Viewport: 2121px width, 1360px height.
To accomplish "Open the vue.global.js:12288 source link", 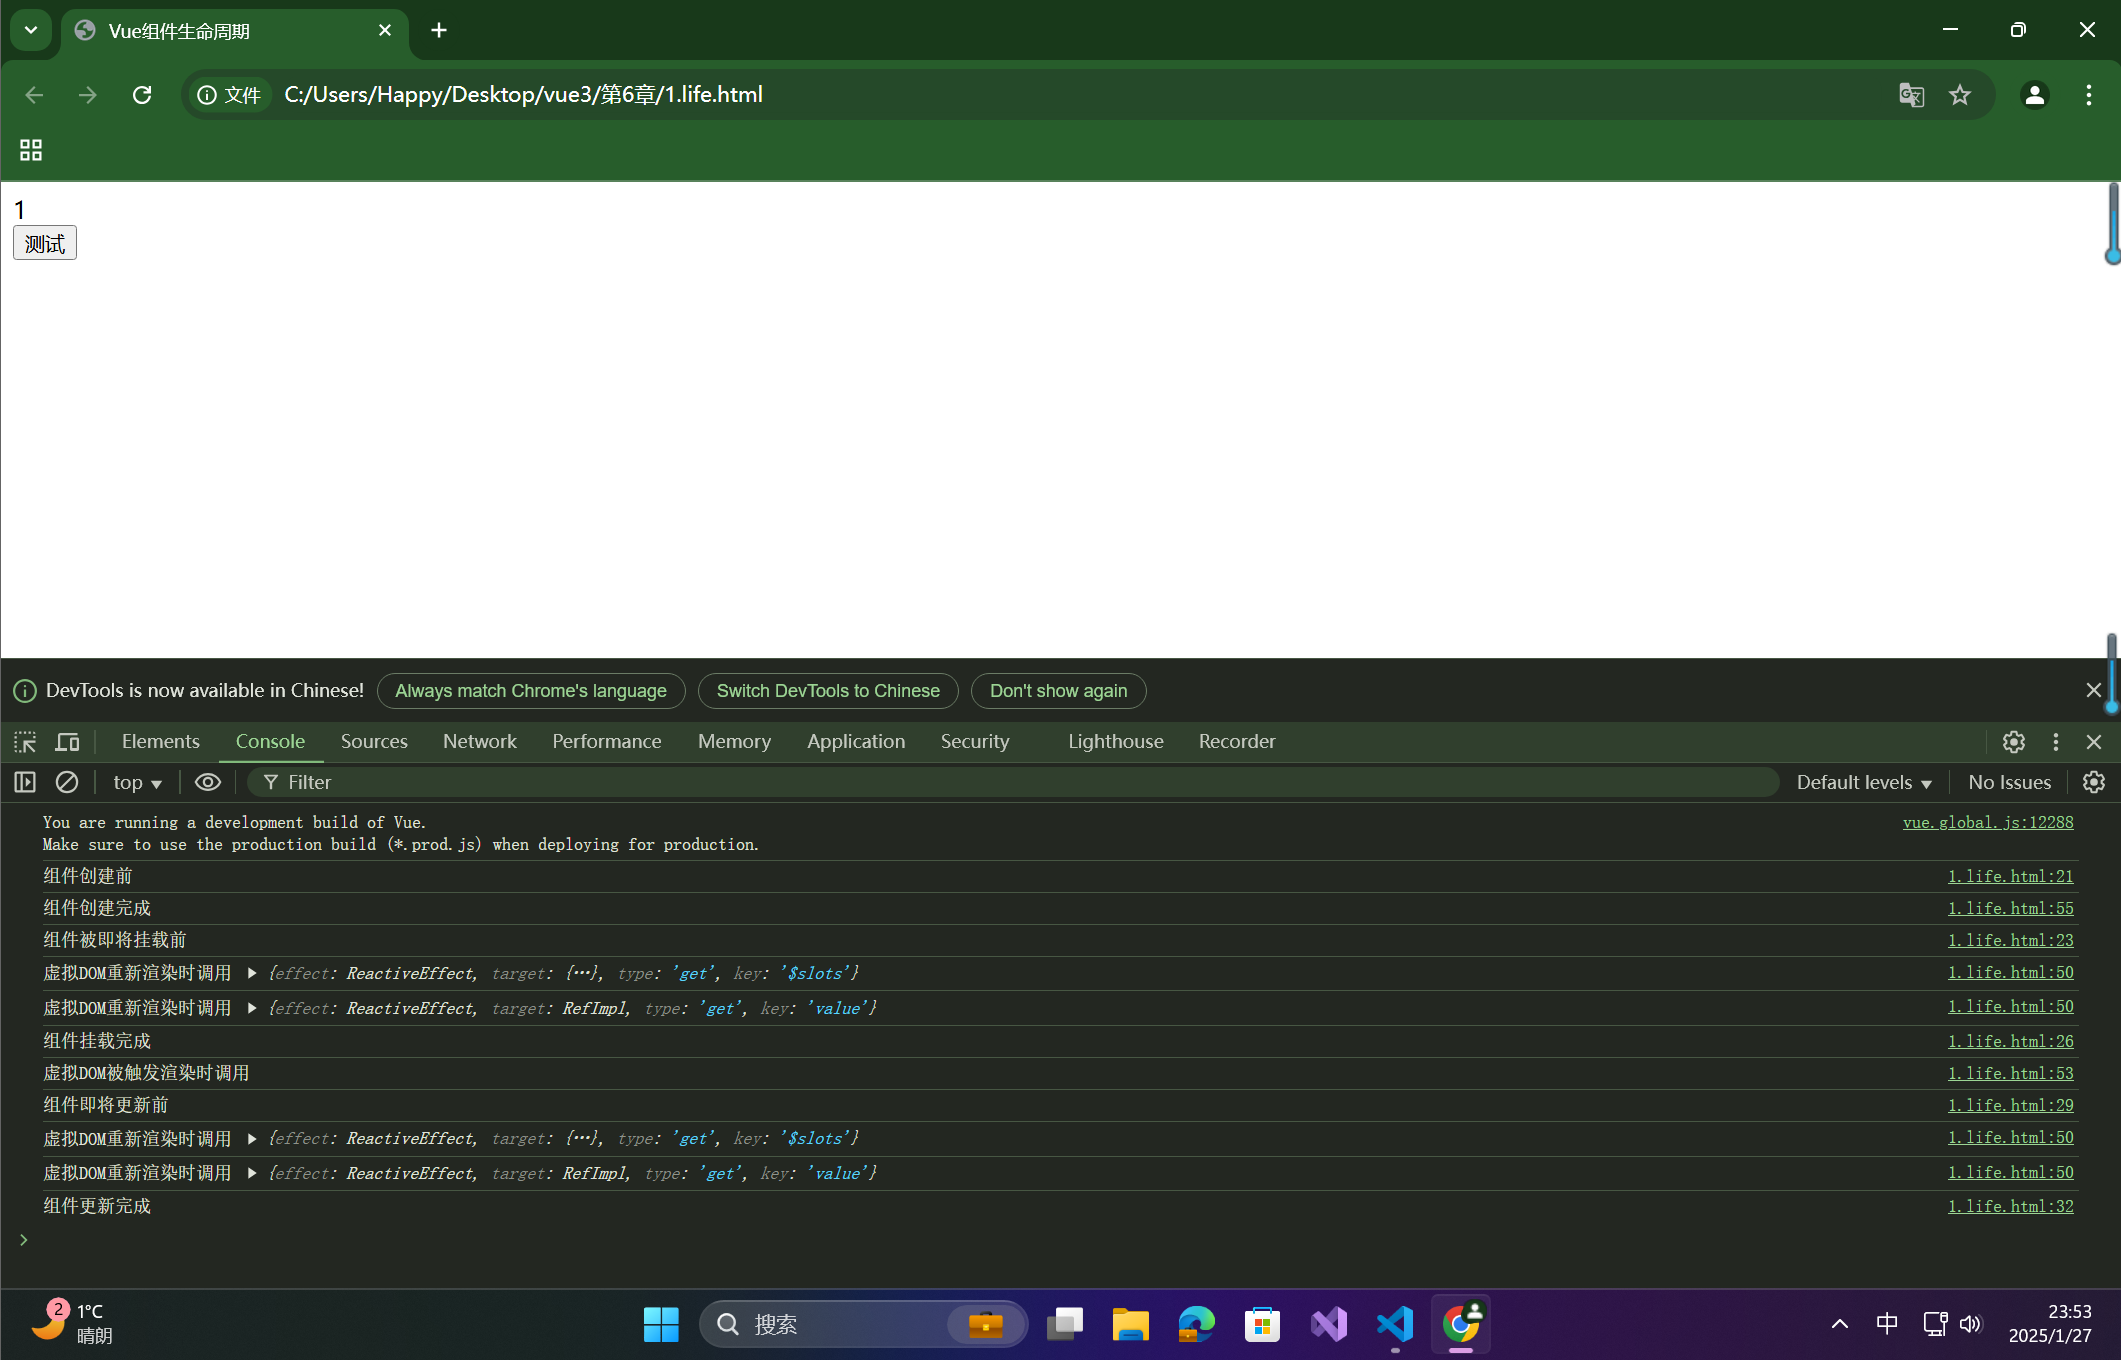I will tap(1987, 822).
